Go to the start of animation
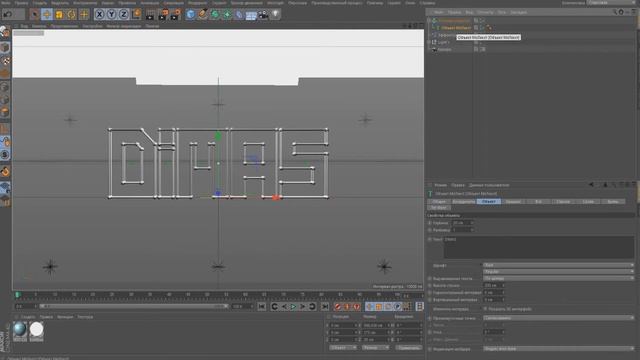This screenshot has width=640, height=360. point(262,307)
